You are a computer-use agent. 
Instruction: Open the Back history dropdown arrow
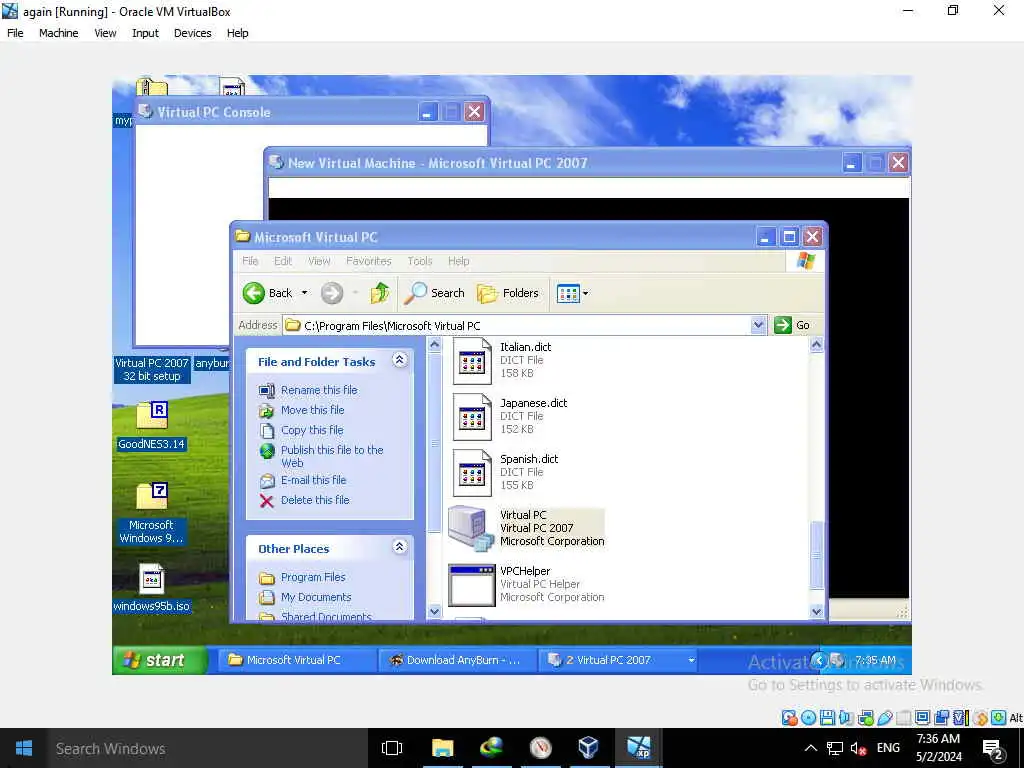coord(304,293)
